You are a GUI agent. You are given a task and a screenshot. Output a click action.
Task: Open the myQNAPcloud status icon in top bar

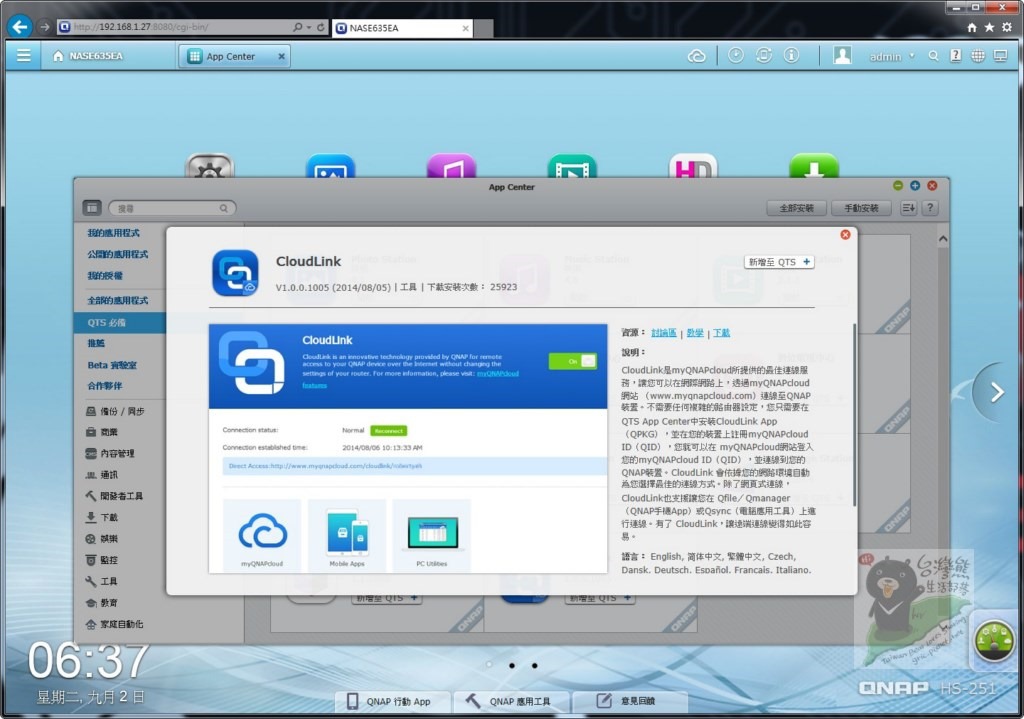pyautogui.click(x=696, y=56)
